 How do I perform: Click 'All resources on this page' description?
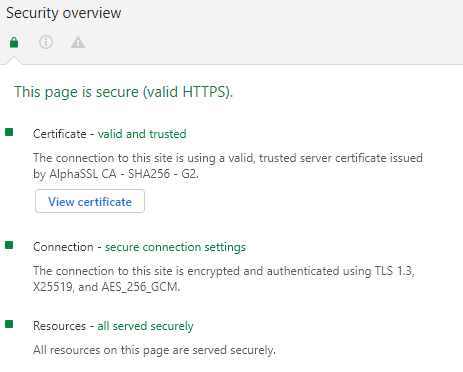(x=154, y=350)
